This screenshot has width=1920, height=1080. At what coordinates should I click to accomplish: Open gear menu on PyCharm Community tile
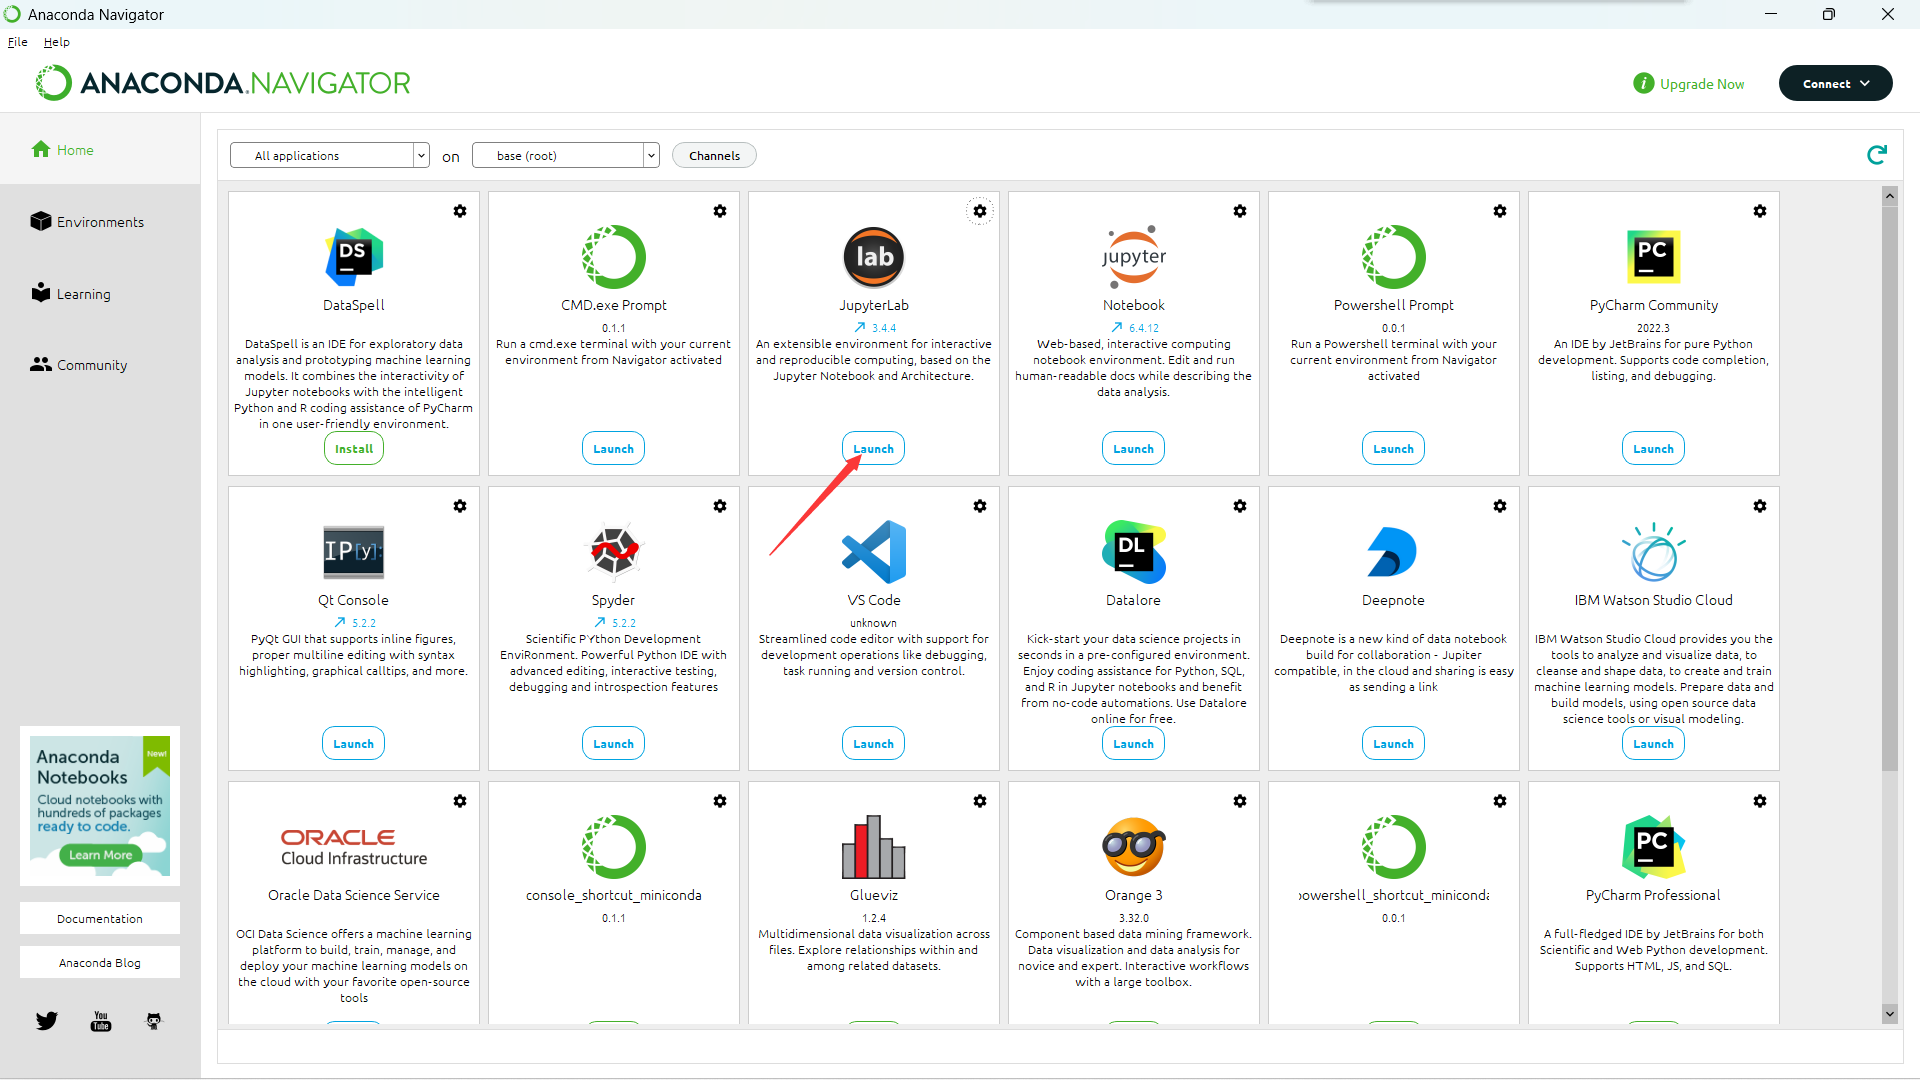[x=1759, y=211]
